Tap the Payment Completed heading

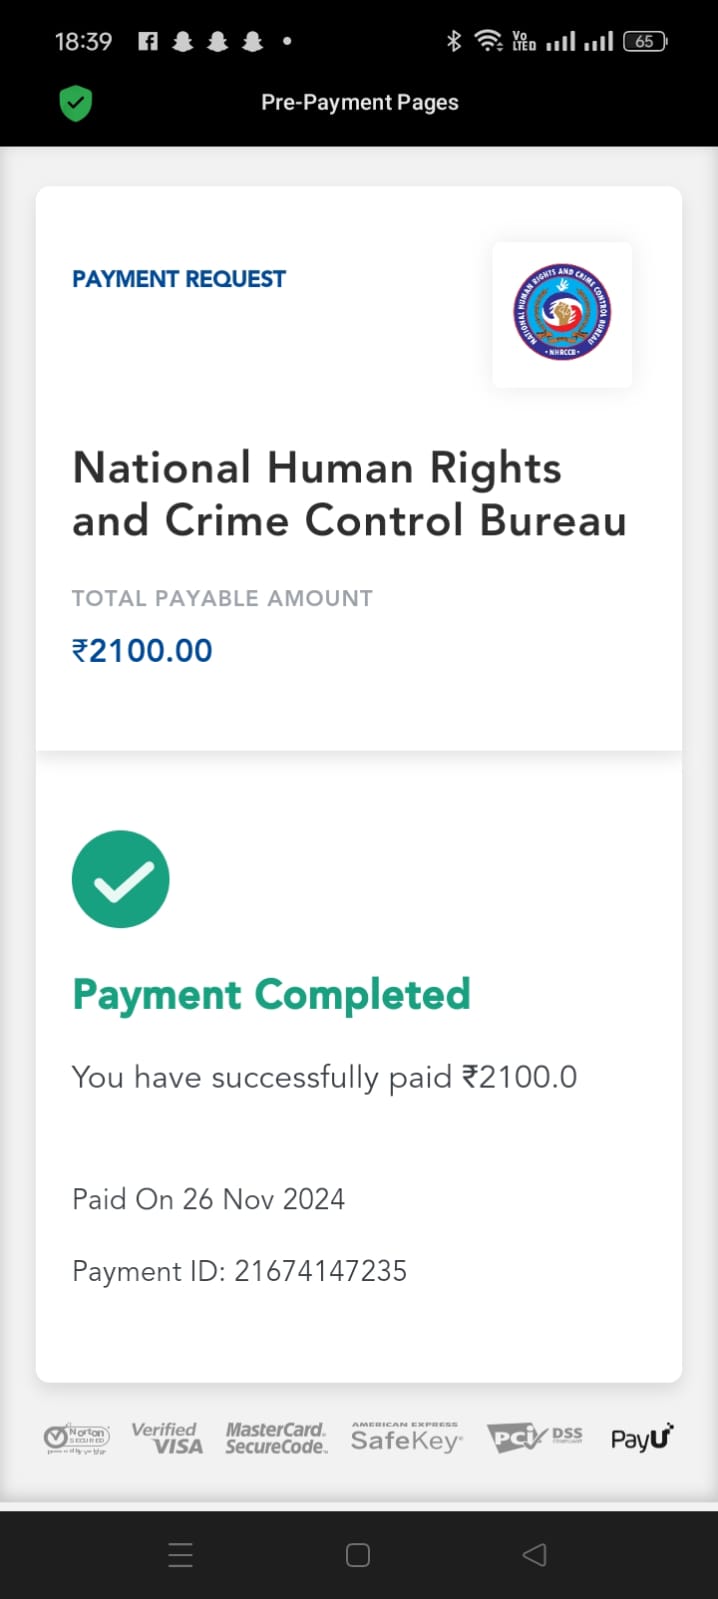(x=271, y=995)
